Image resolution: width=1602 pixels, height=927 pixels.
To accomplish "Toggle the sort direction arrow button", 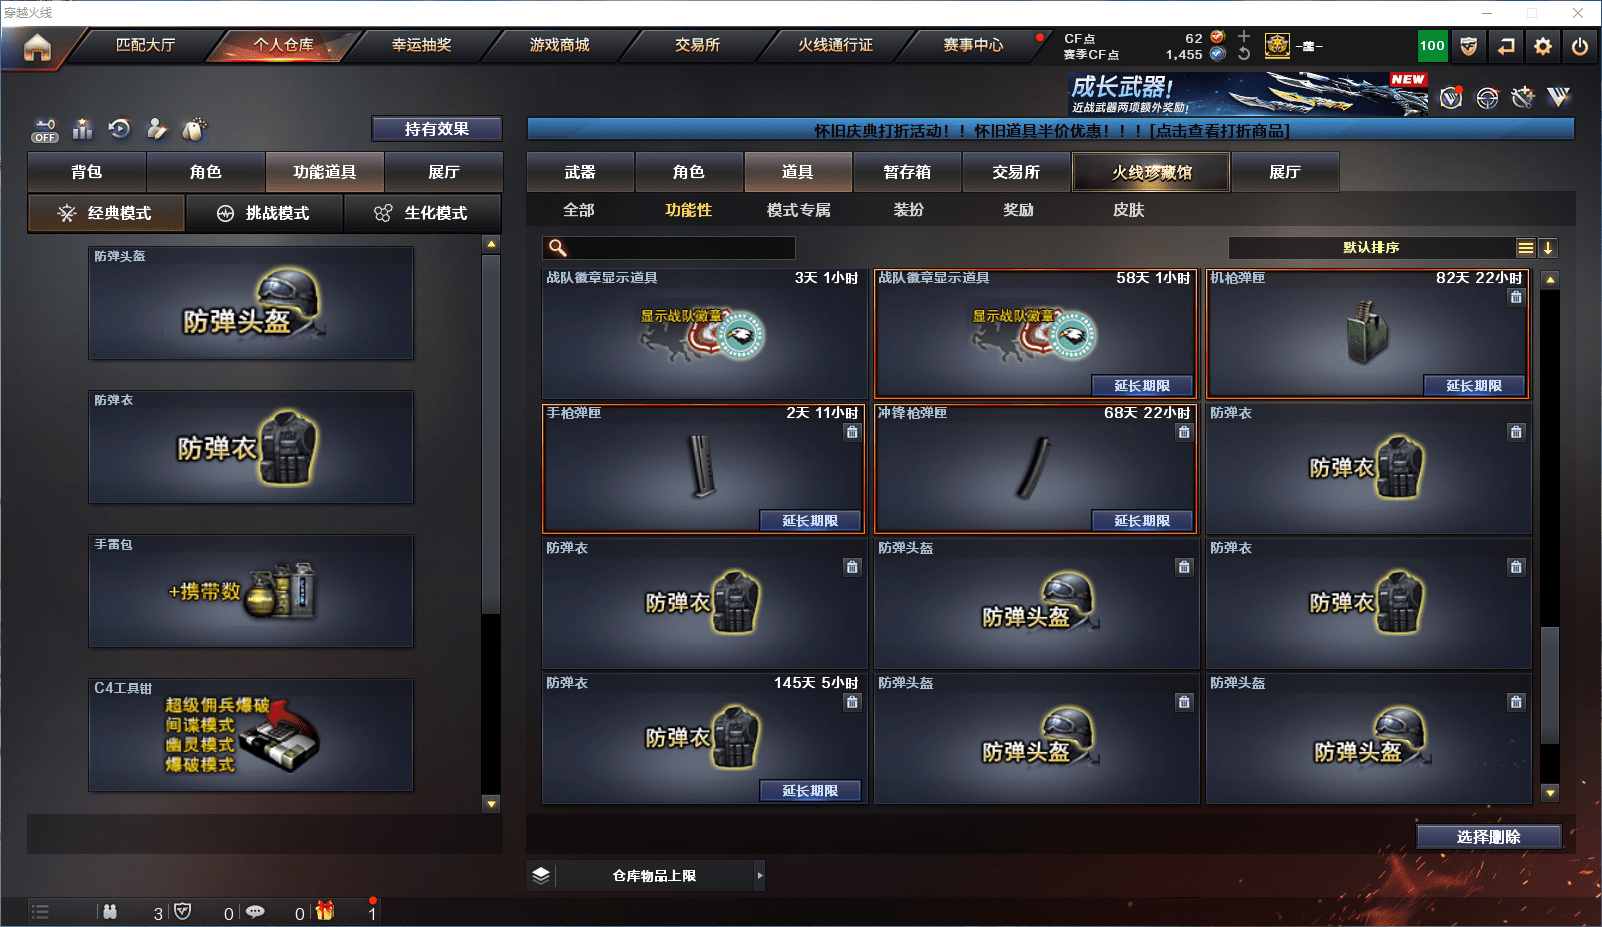I will pos(1547,248).
